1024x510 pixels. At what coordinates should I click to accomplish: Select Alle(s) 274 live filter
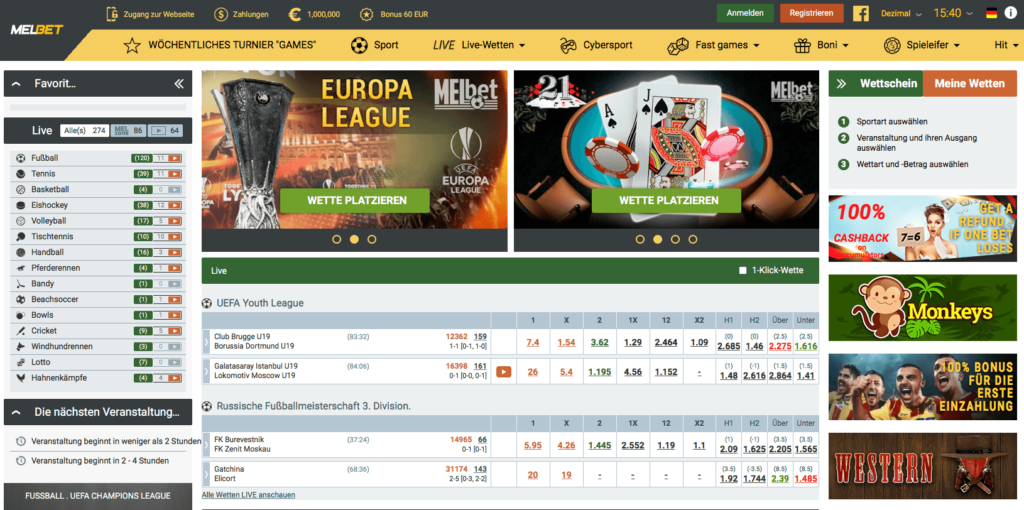(x=85, y=131)
